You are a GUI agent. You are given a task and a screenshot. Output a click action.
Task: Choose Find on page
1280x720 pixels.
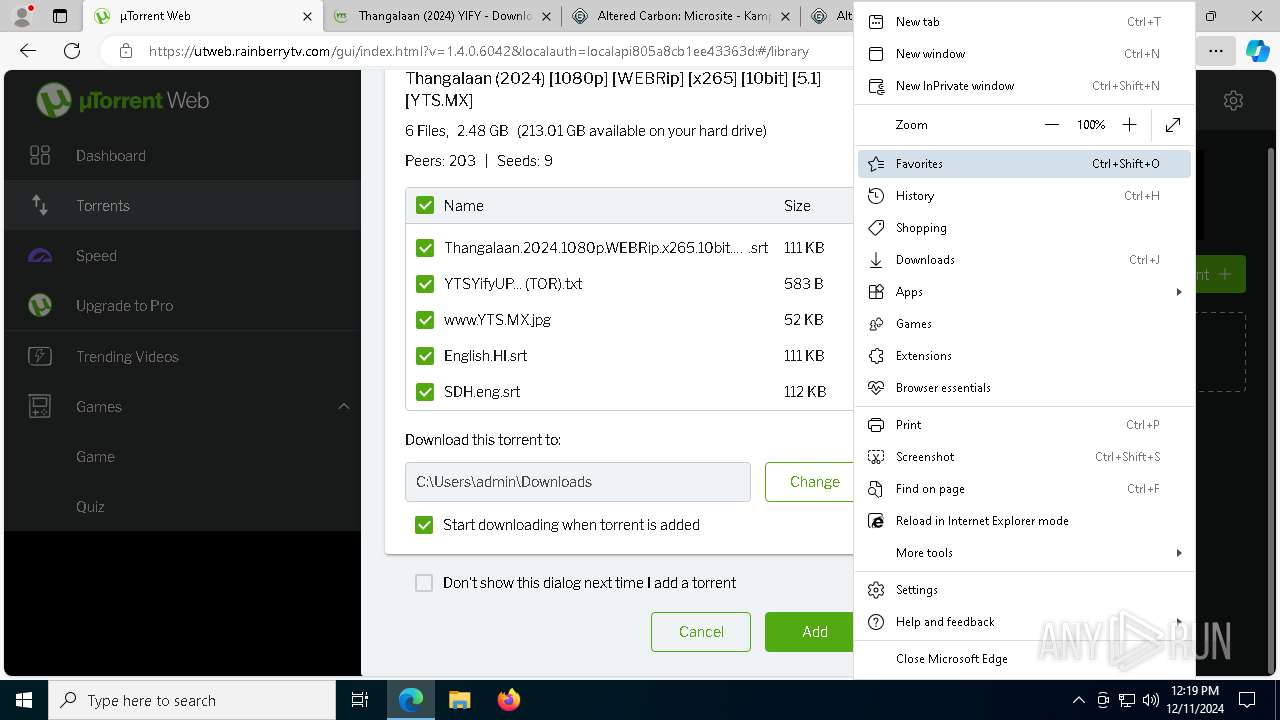pos(1024,488)
